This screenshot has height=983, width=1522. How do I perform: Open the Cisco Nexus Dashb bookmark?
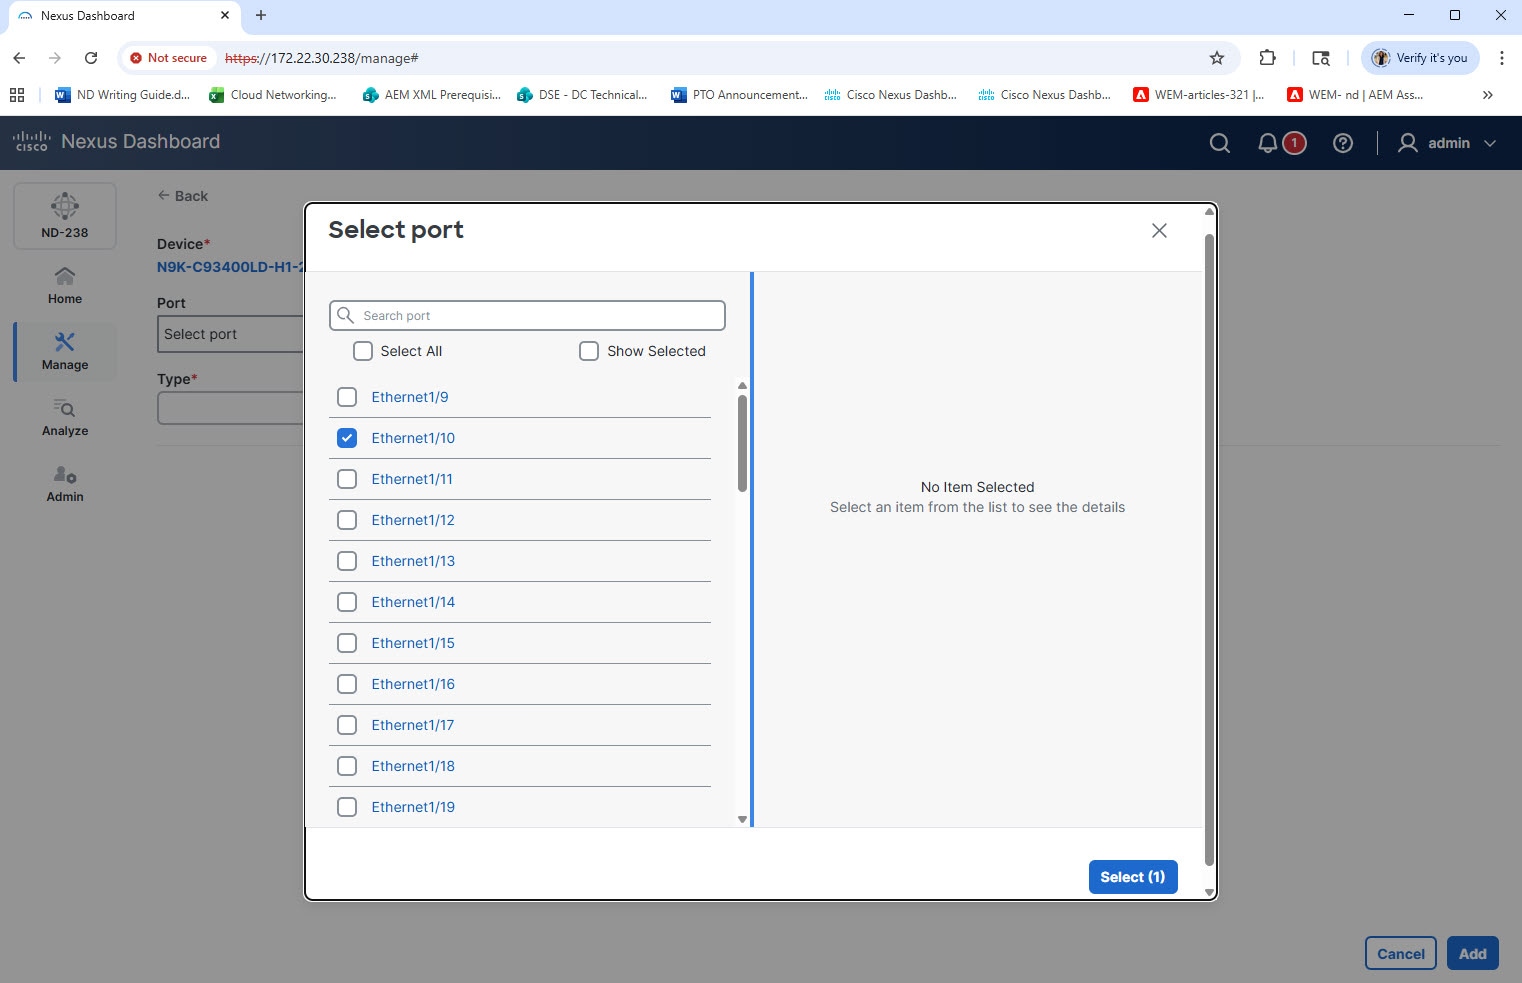click(890, 95)
